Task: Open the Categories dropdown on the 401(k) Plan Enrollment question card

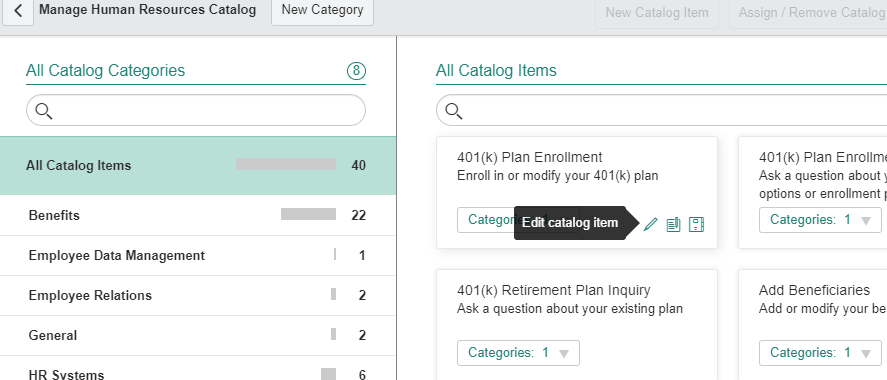Action: (820, 220)
